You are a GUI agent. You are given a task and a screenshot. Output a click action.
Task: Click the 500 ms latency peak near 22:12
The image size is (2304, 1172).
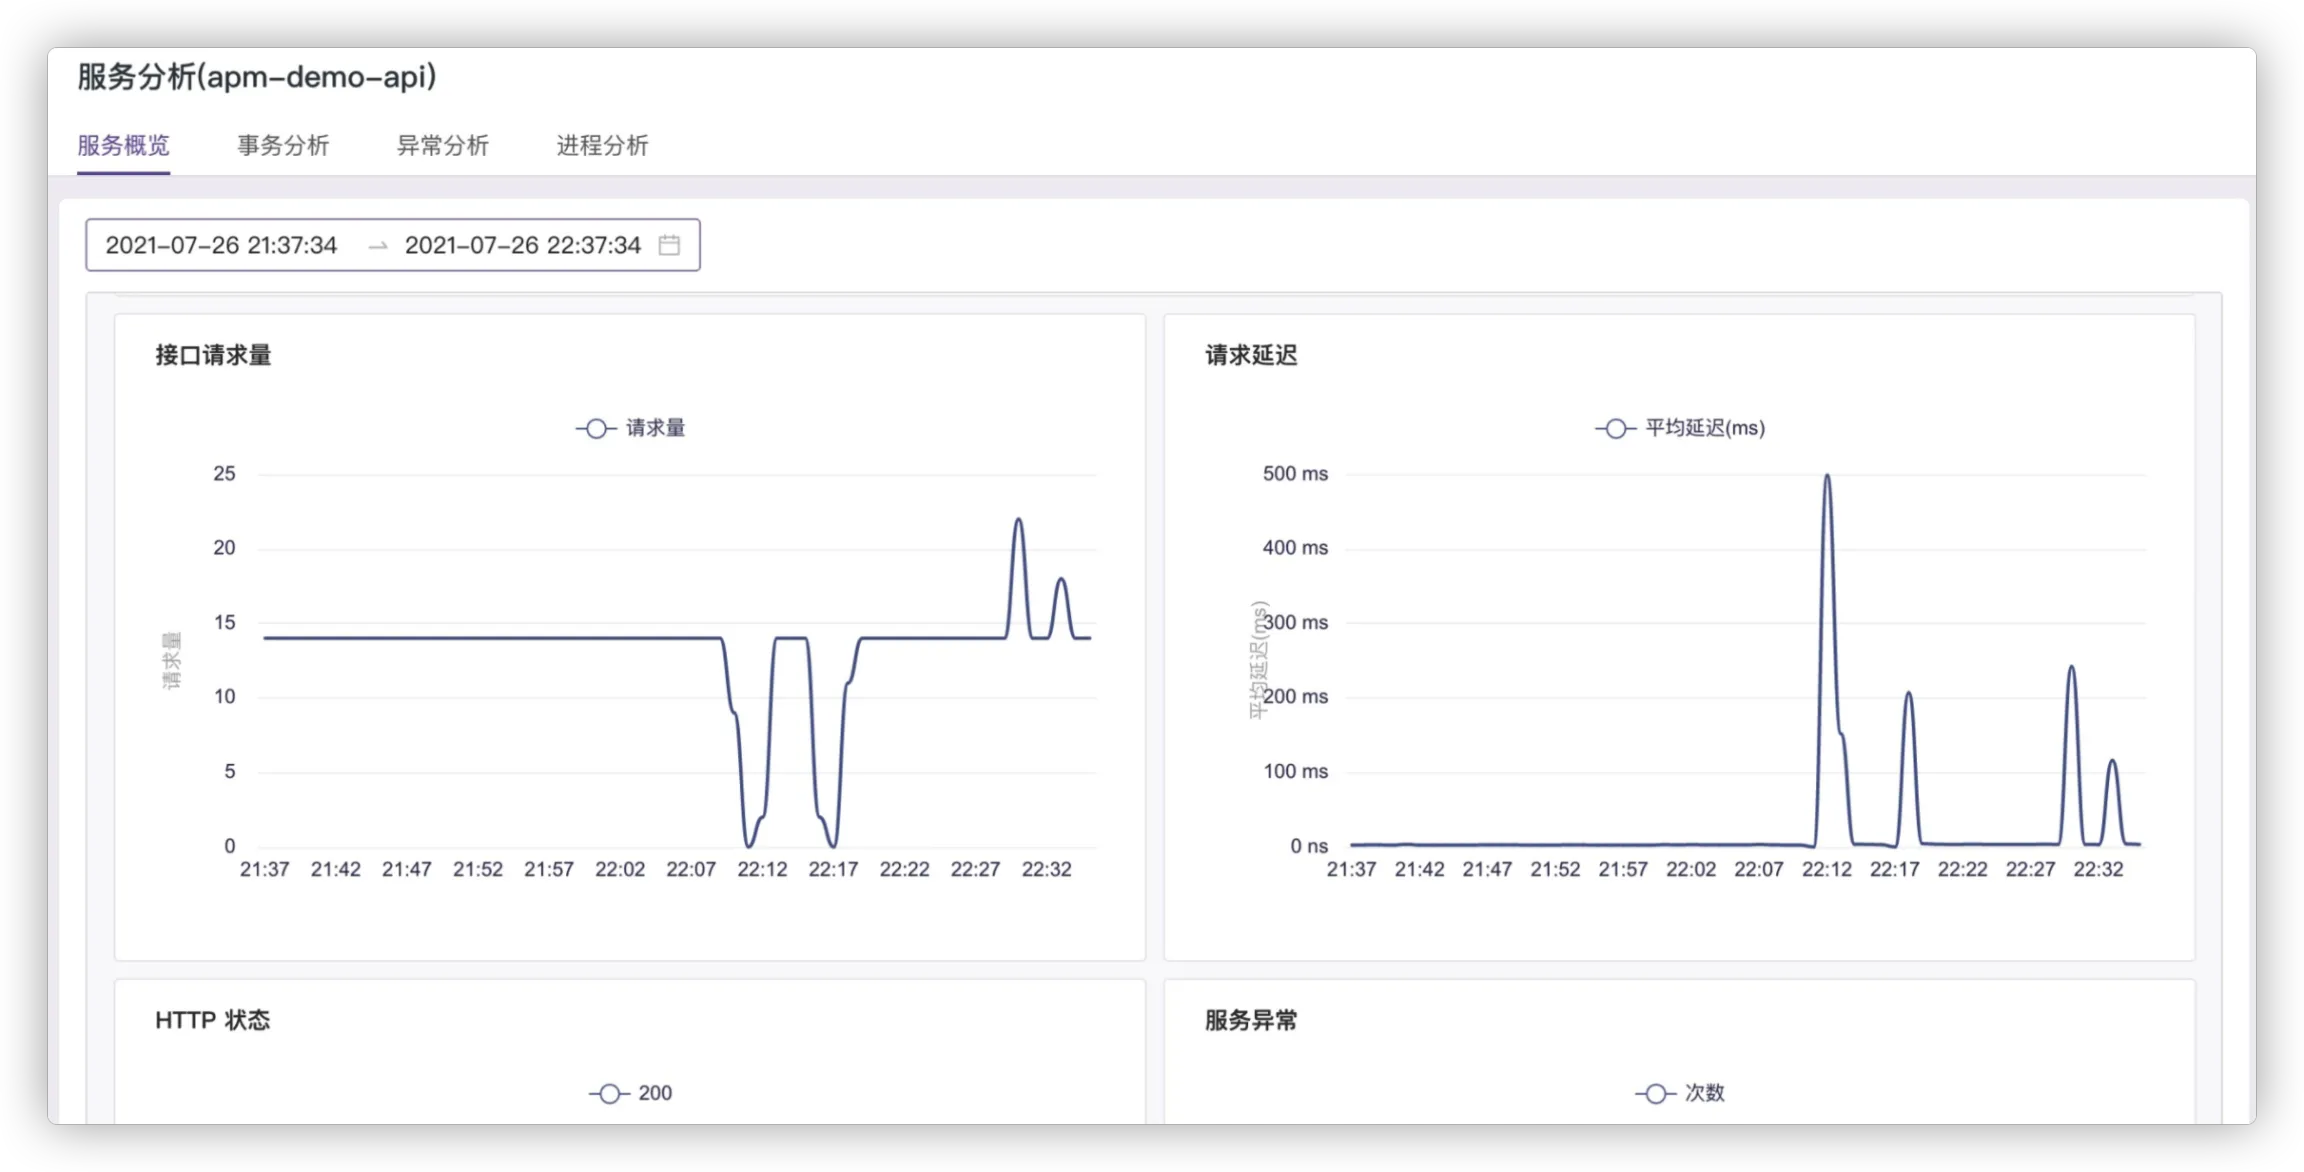(x=1827, y=477)
